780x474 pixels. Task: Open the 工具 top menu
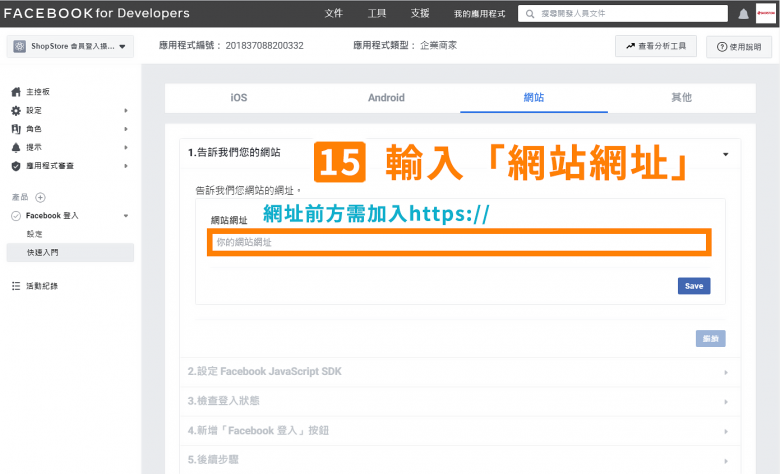[377, 13]
